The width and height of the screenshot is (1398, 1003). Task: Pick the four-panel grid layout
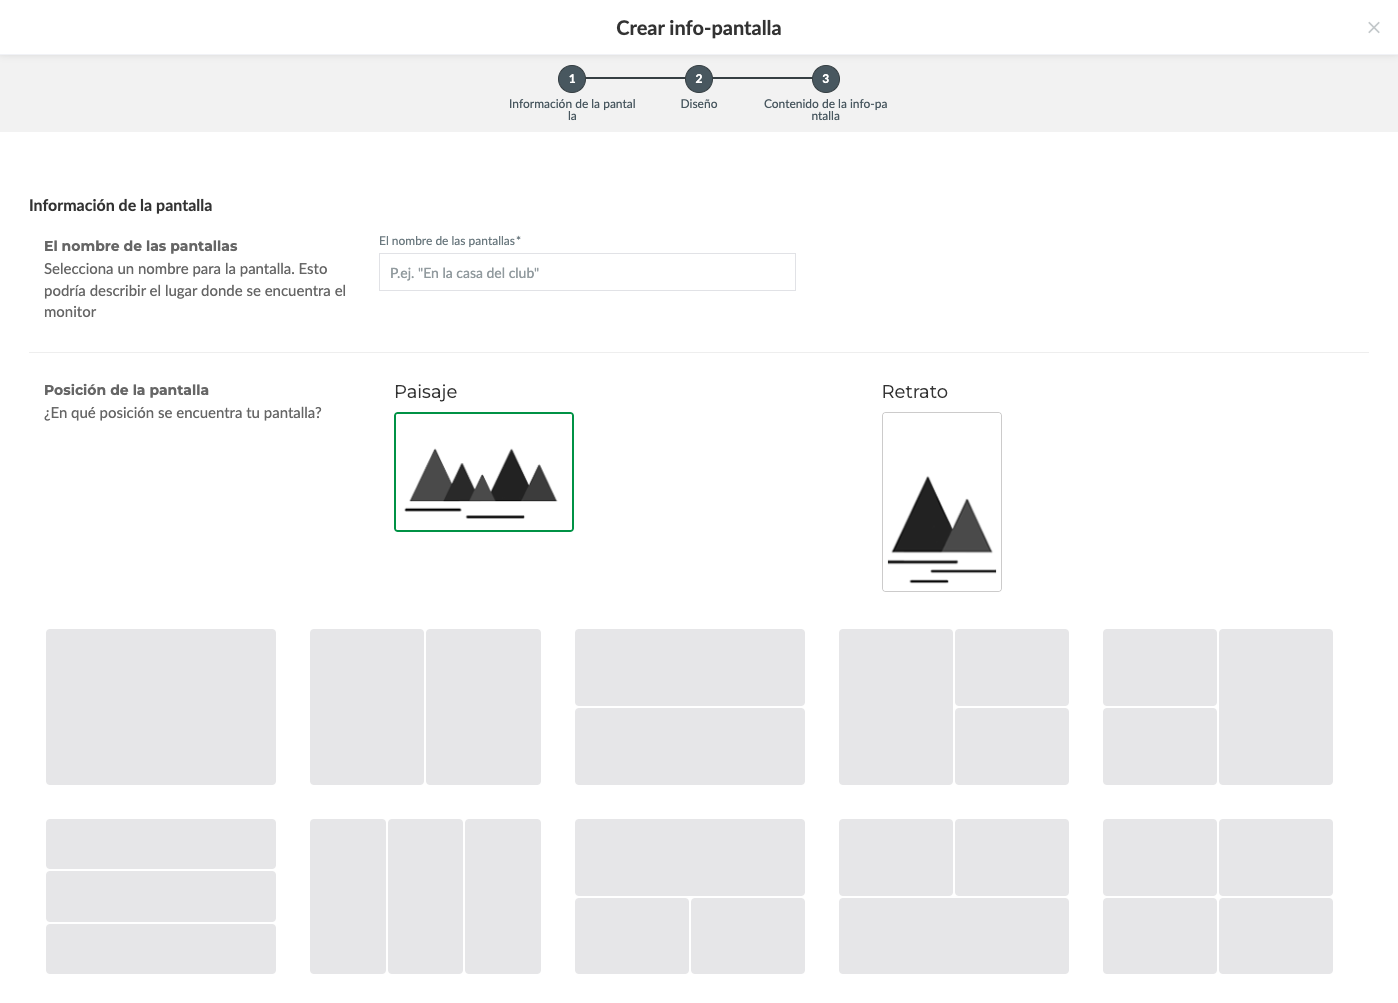[1217, 896]
